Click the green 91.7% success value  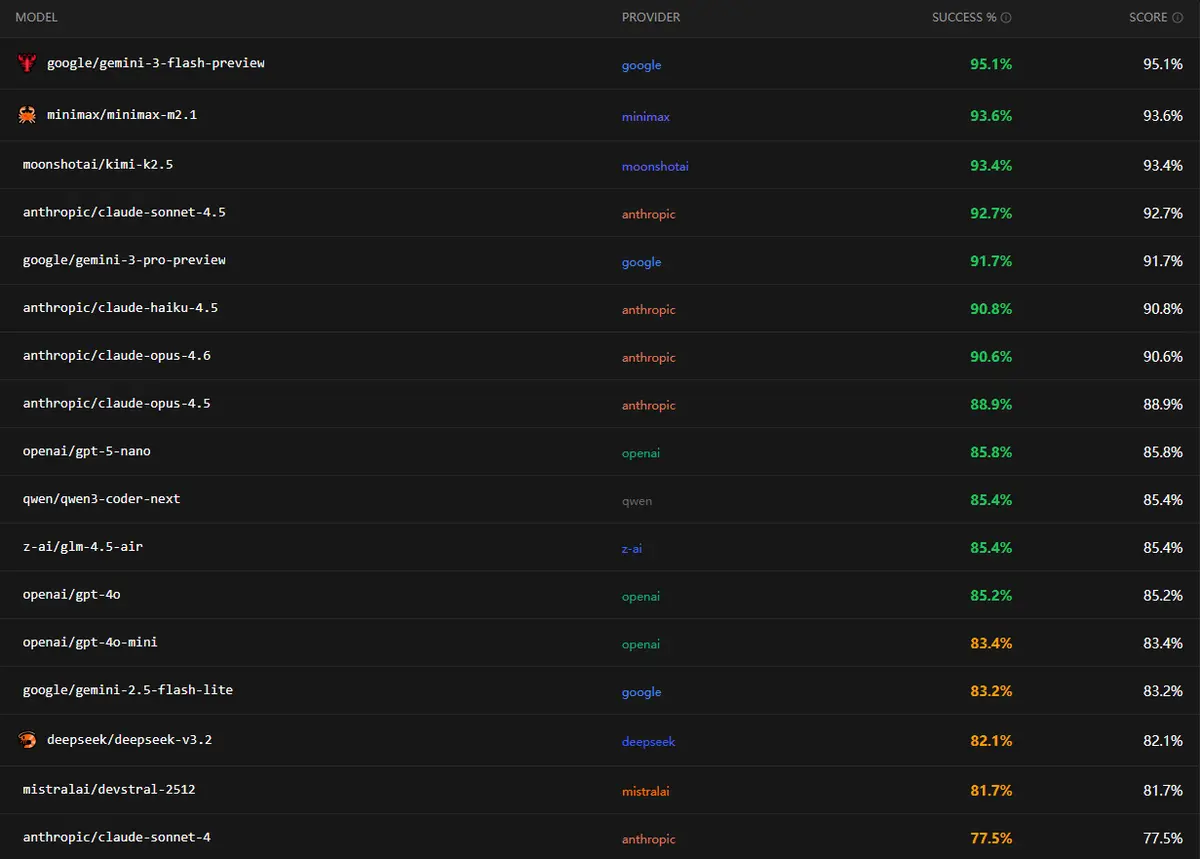click(x=991, y=261)
